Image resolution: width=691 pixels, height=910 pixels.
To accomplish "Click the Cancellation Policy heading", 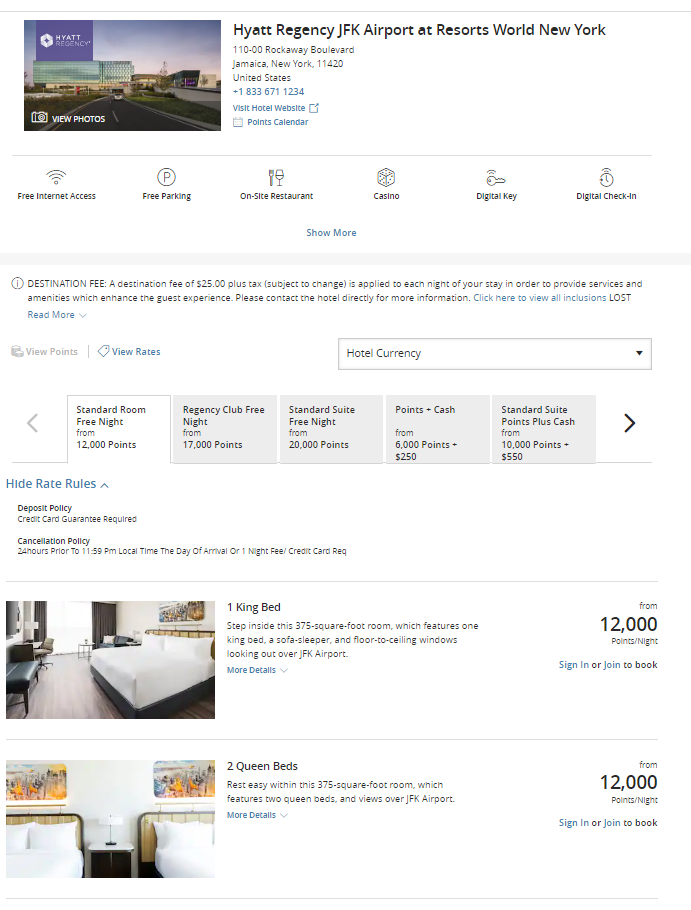I will pos(53,541).
